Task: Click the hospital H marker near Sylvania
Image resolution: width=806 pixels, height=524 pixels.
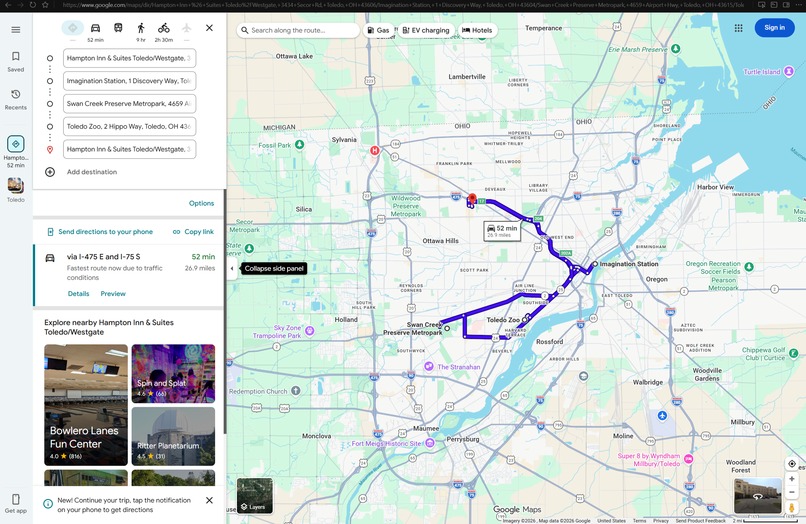Action: pos(375,151)
